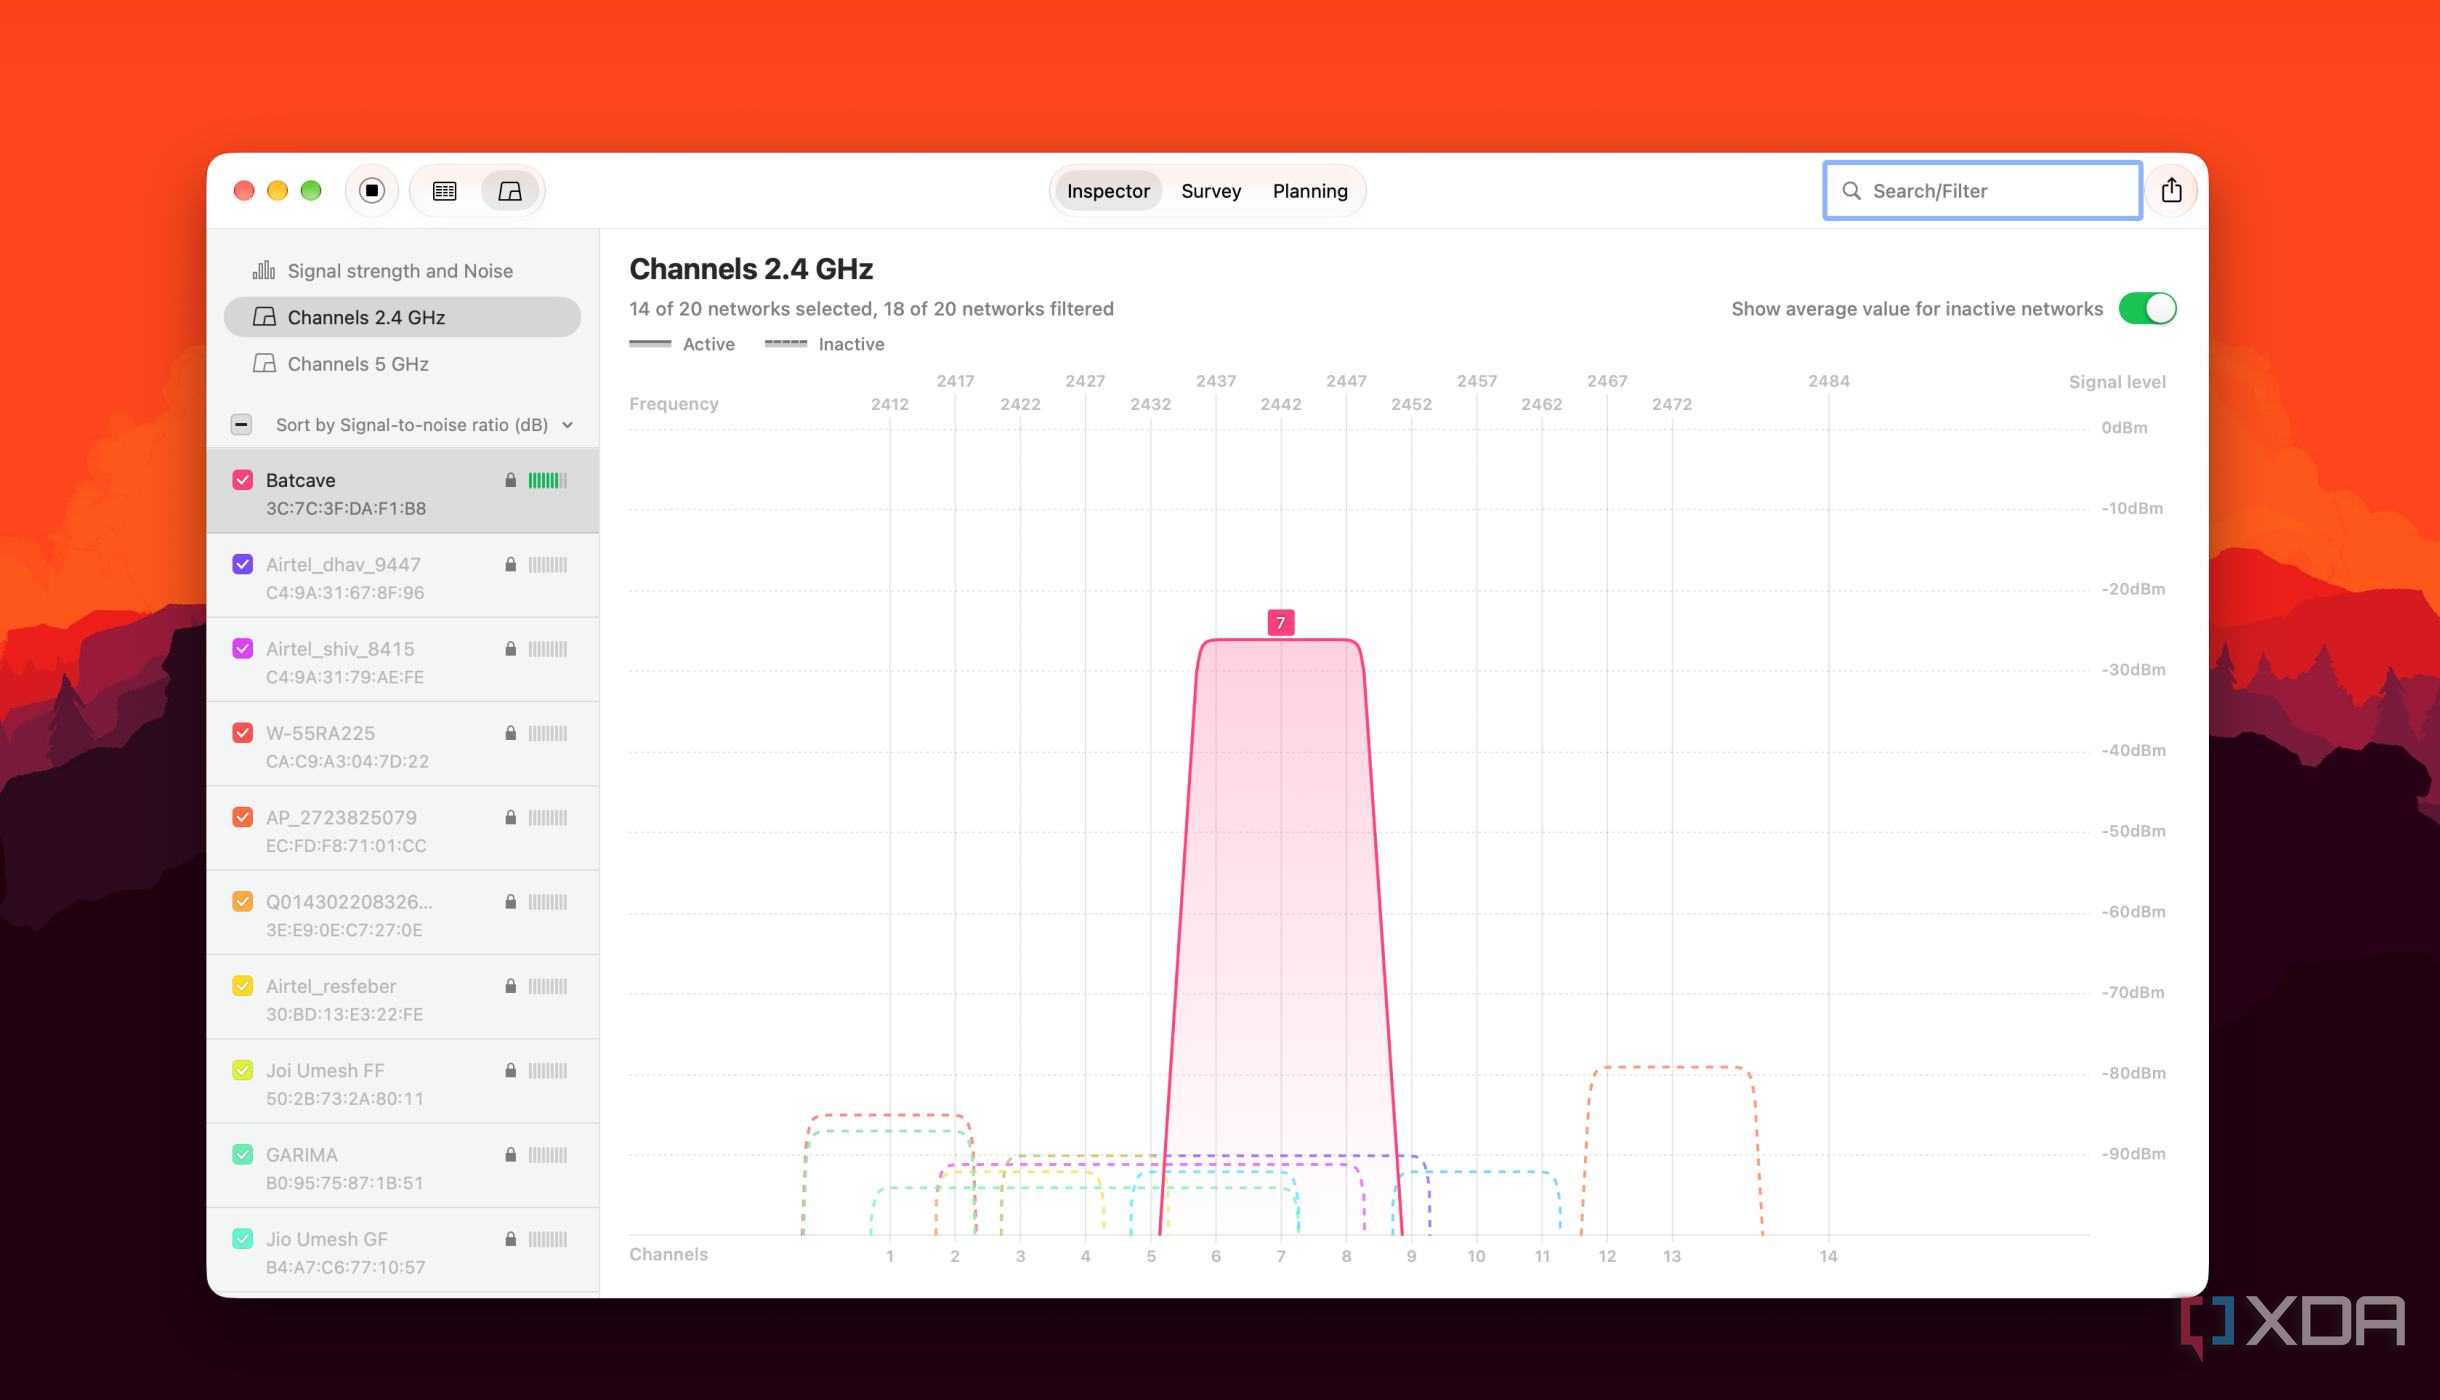Image resolution: width=2440 pixels, height=1400 pixels.
Task: Click the Channels 5 GHz sidebar icon
Action: click(x=264, y=363)
